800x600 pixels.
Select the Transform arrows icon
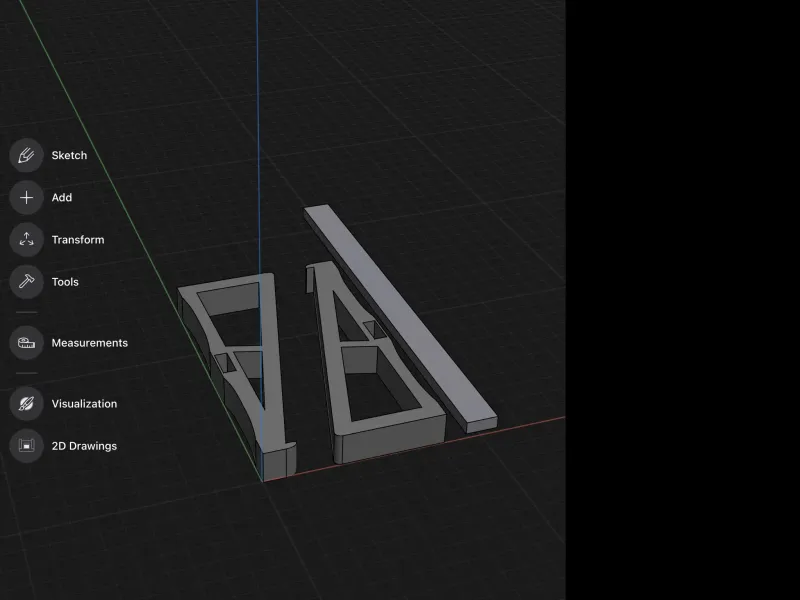tap(27, 240)
